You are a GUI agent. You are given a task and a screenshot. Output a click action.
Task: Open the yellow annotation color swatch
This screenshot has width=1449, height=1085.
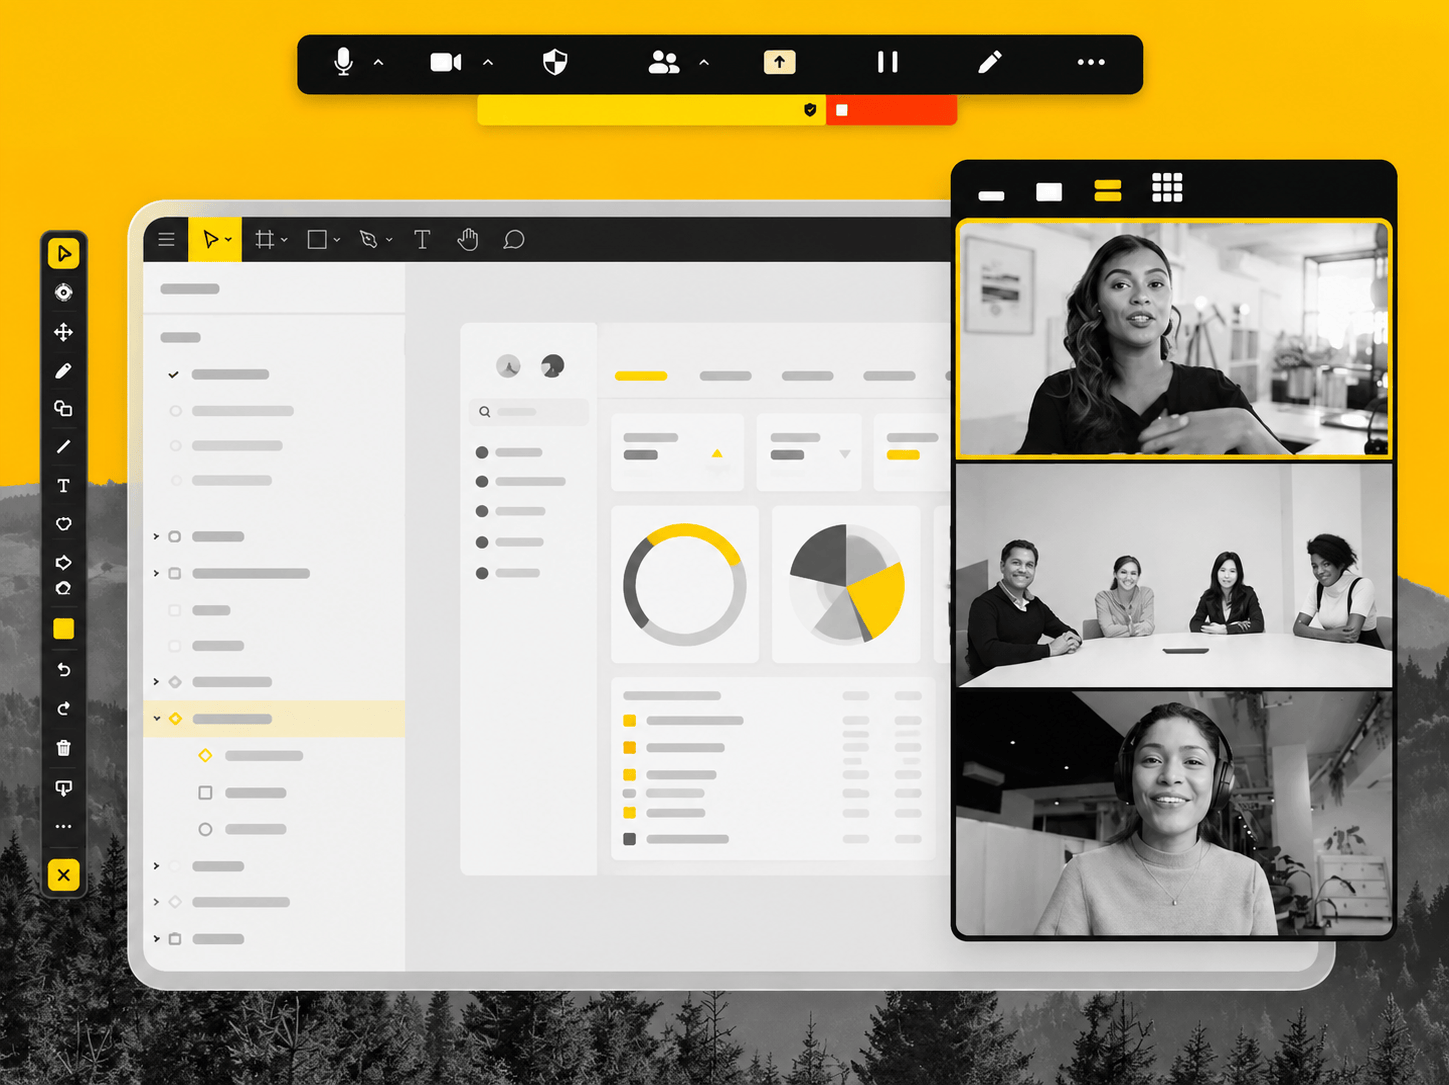coord(64,629)
